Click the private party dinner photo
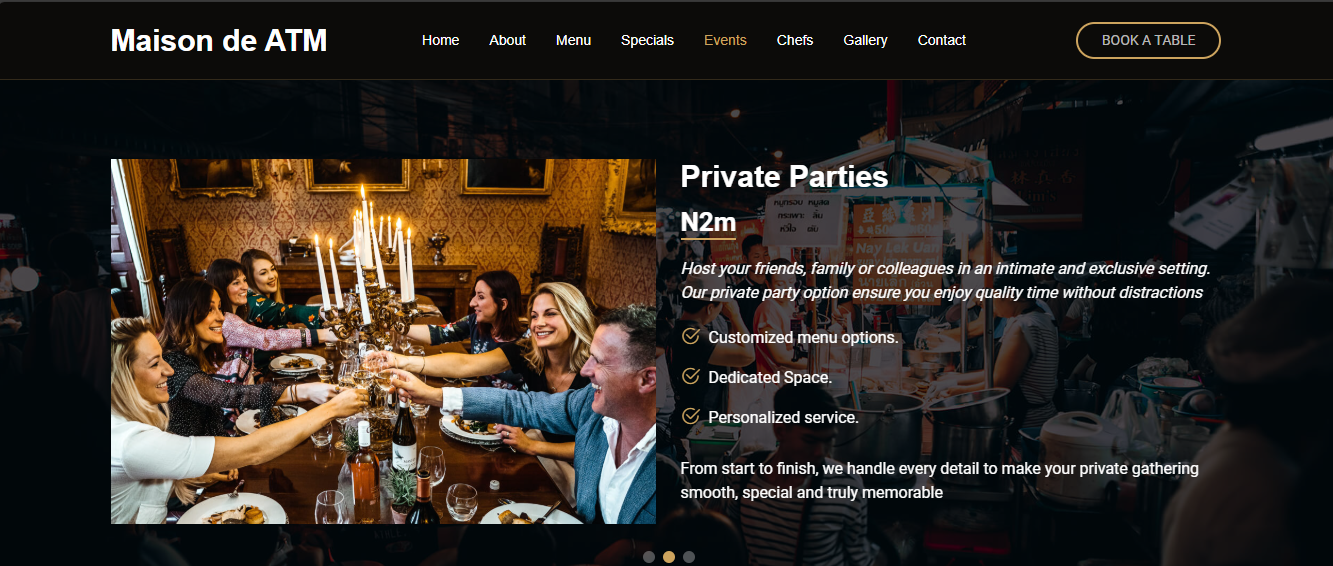The width and height of the screenshot is (1333, 566). (383, 341)
